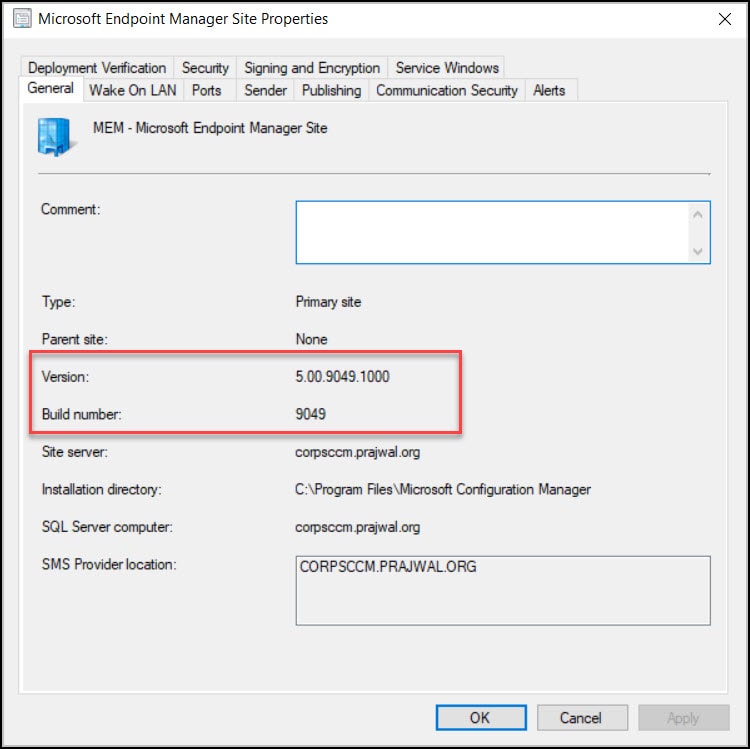Click the Site server value corpsccm.prajwal.org

pos(358,452)
